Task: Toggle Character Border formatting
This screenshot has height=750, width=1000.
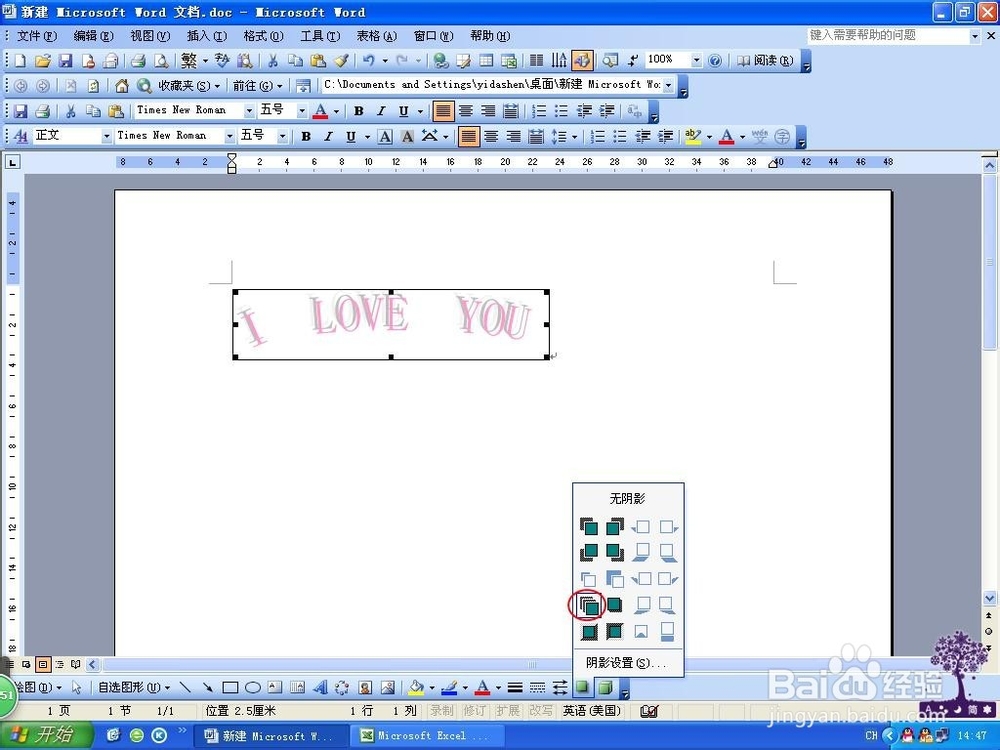Action: click(x=385, y=136)
